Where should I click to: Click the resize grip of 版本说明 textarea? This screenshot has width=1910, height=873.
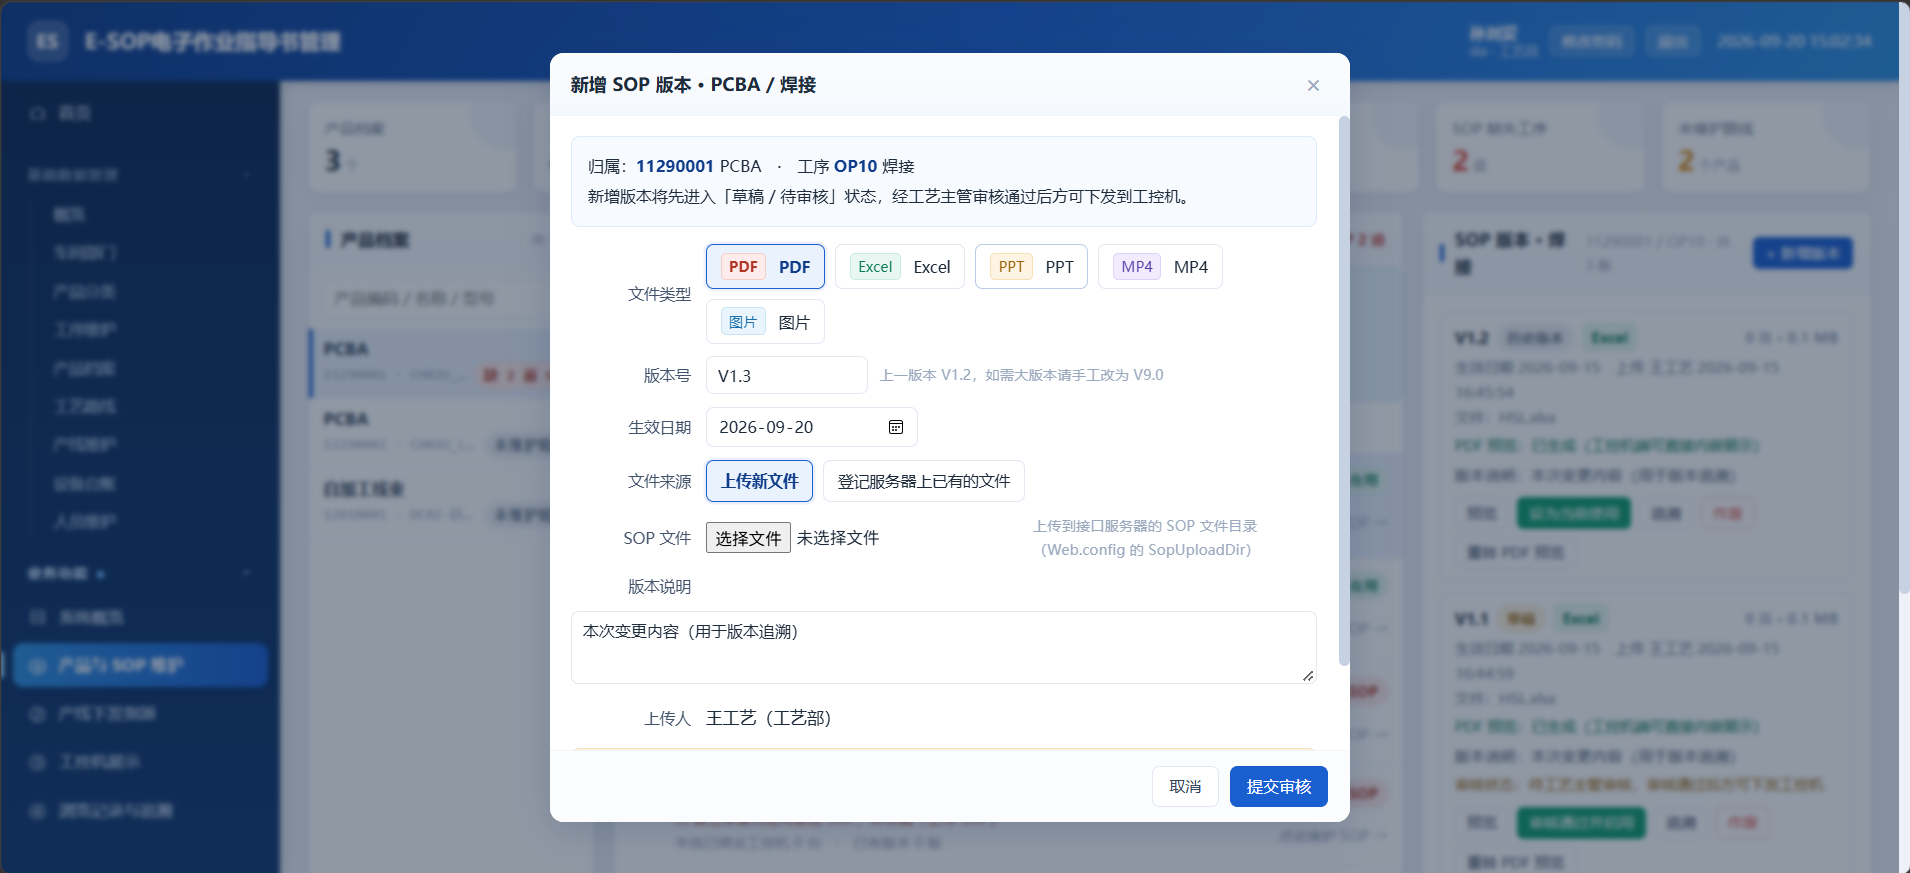click(1308, 676)
